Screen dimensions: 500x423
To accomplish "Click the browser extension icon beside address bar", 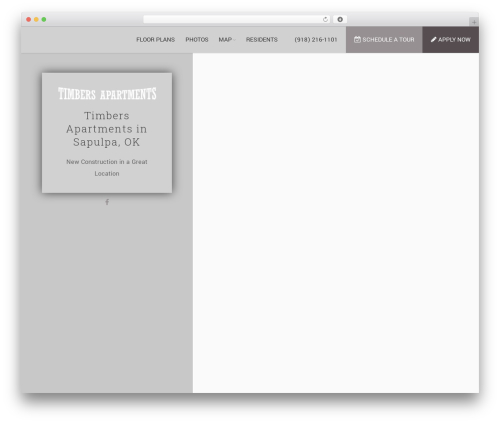I will click(340, 19).
